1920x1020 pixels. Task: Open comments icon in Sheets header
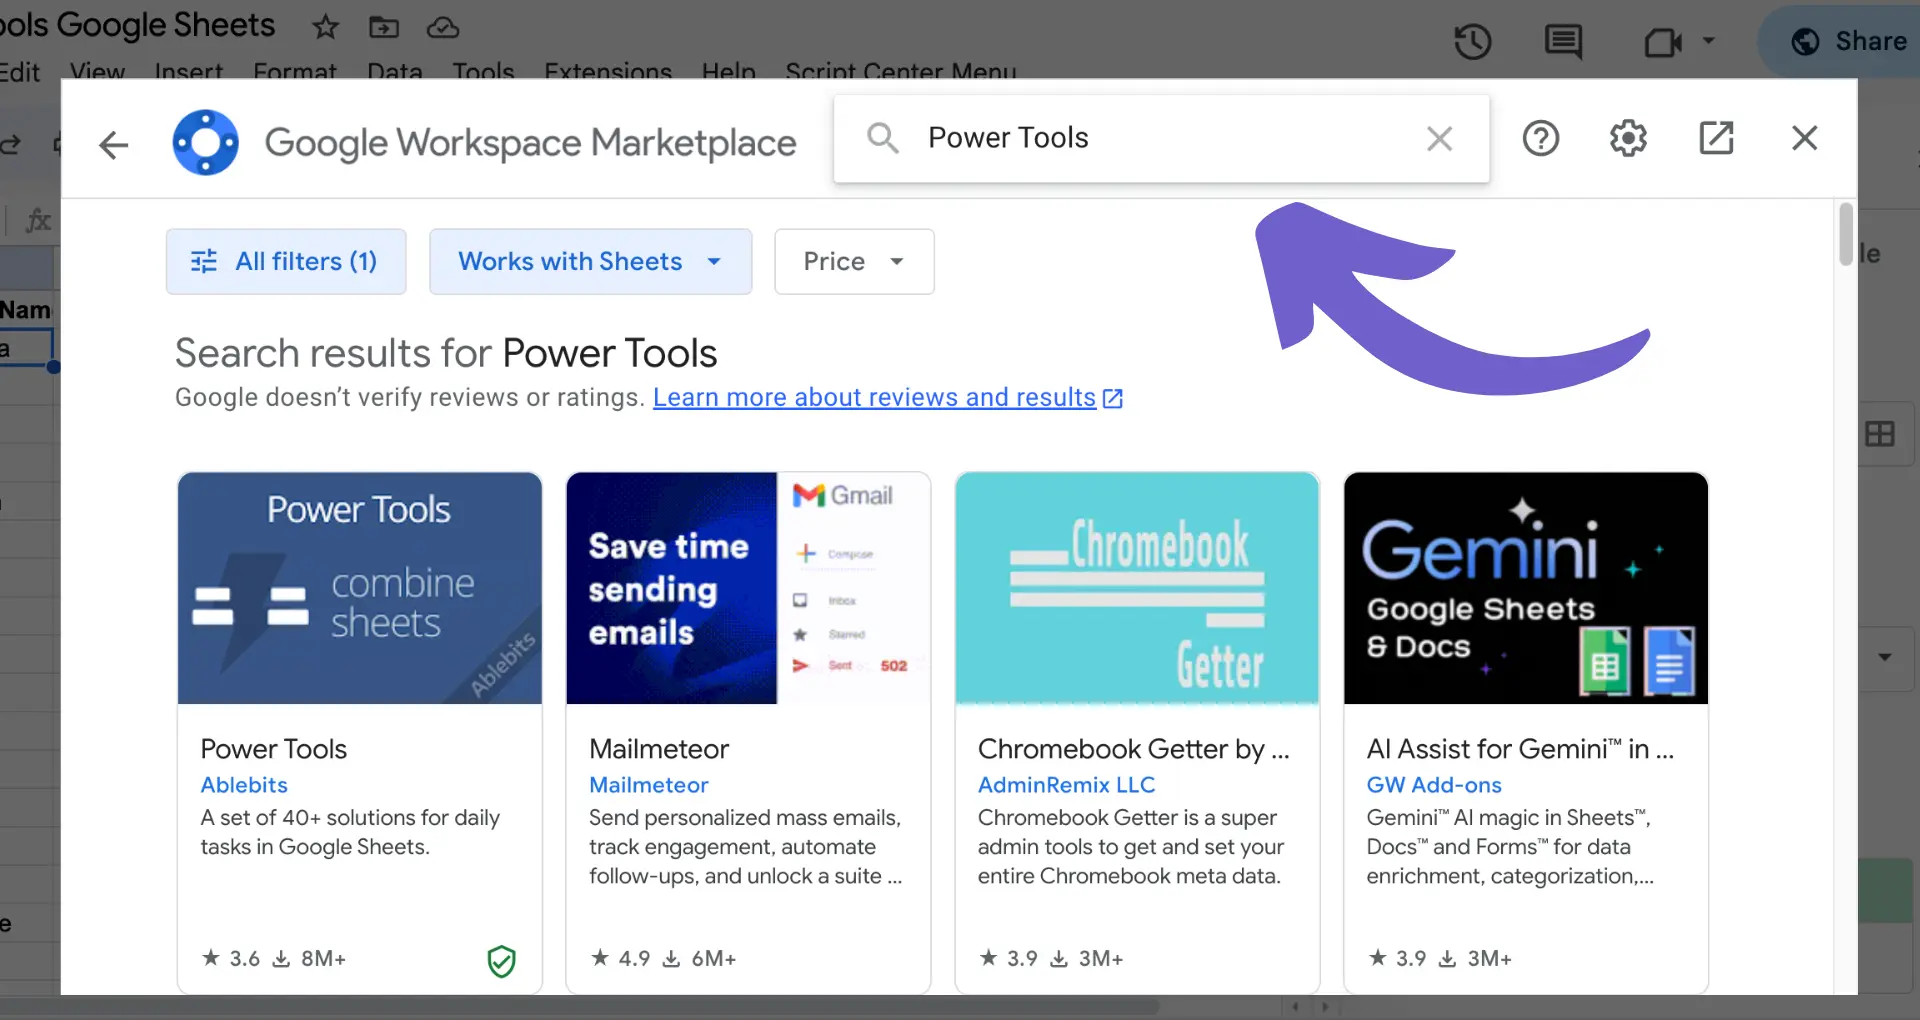point(1563,42)
